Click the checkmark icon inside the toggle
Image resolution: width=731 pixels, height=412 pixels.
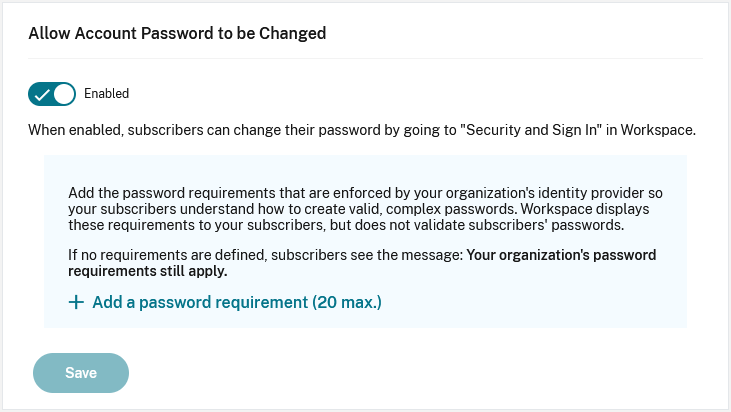[x=42, y=94]
